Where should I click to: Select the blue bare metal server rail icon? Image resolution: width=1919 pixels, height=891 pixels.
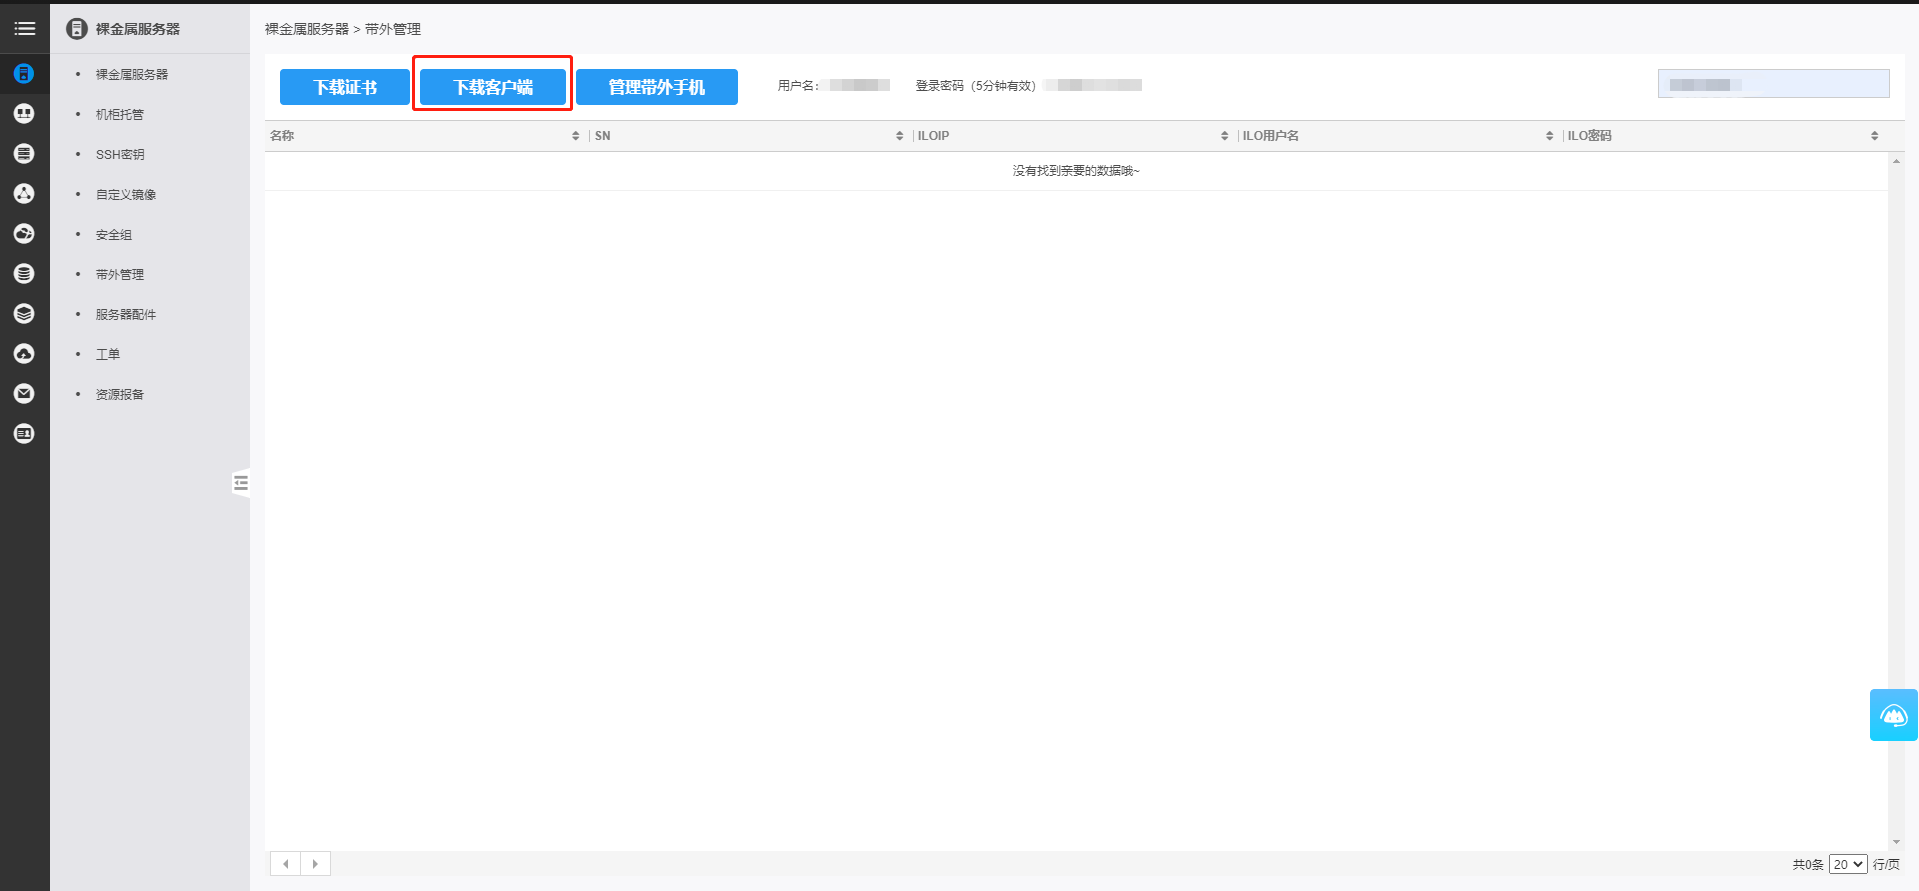(x=24, y=73)
